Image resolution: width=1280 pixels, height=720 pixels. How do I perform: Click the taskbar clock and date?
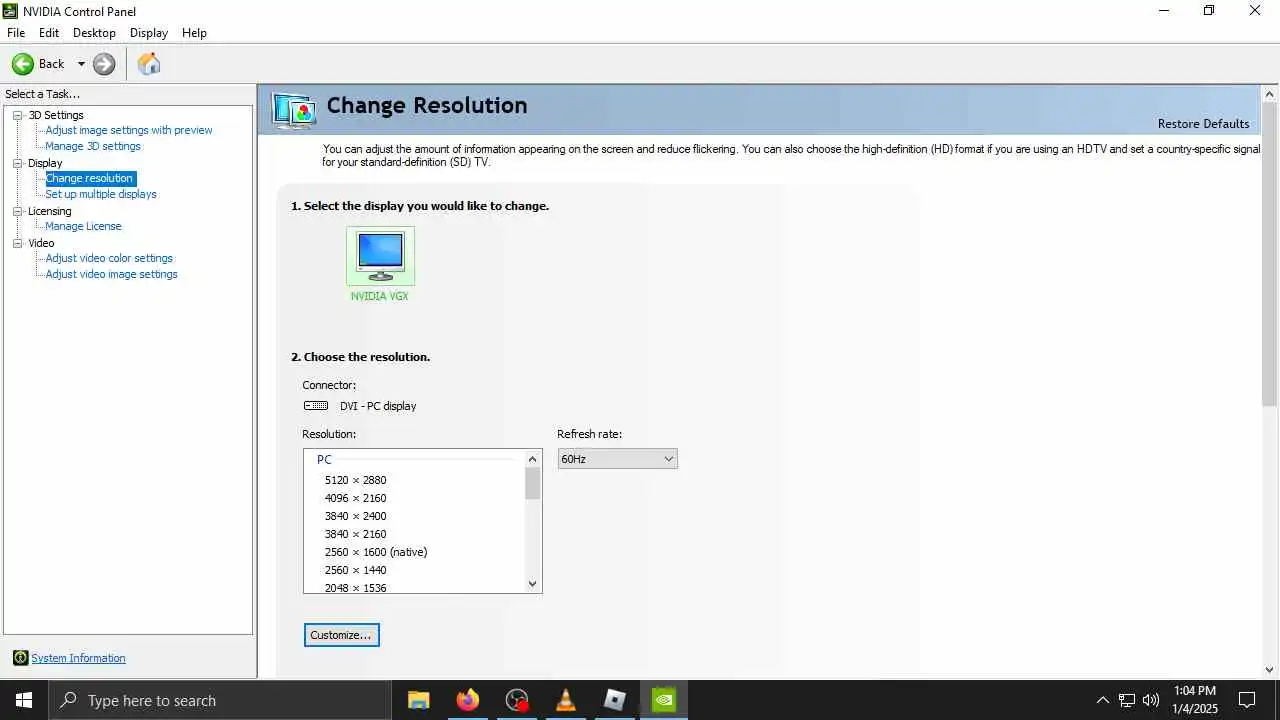[x=1195, y=700]
